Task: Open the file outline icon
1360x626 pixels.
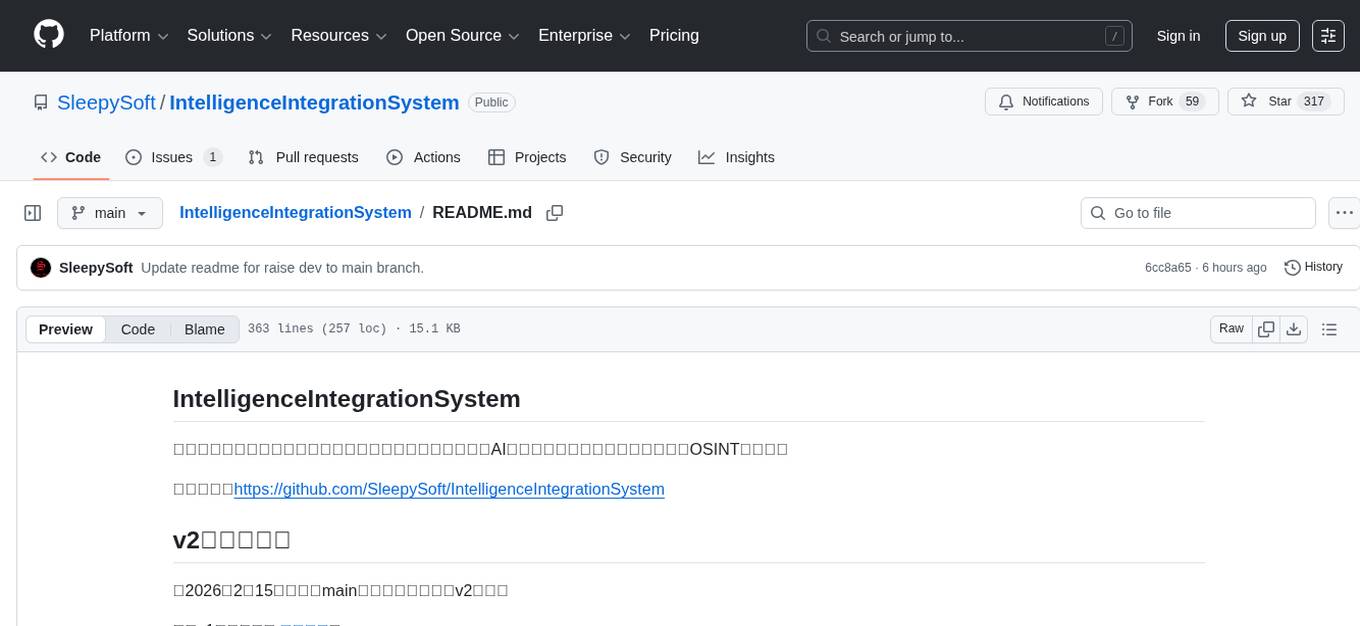Action: pyautogui.click(x=1330, y=328)
